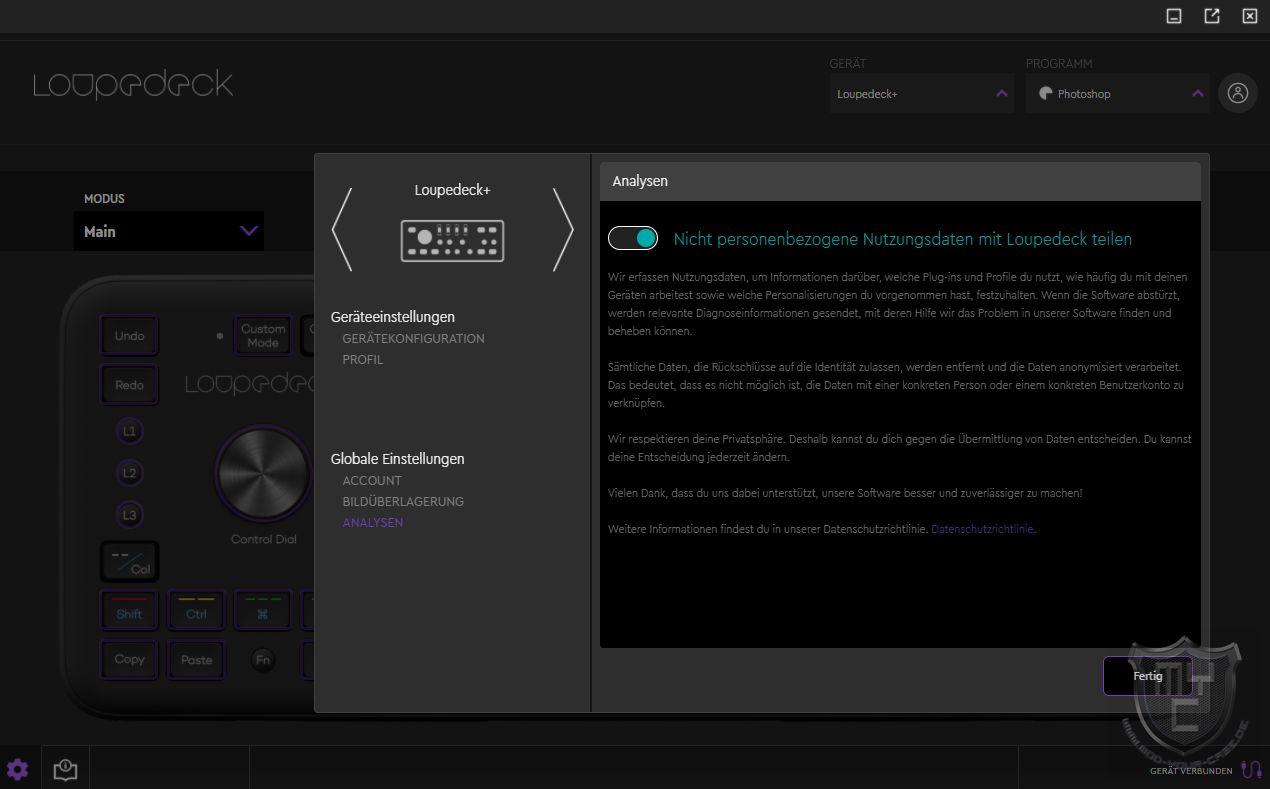
Task: Open Gerätekonfiguration settings
Action: tap(413, 338)
